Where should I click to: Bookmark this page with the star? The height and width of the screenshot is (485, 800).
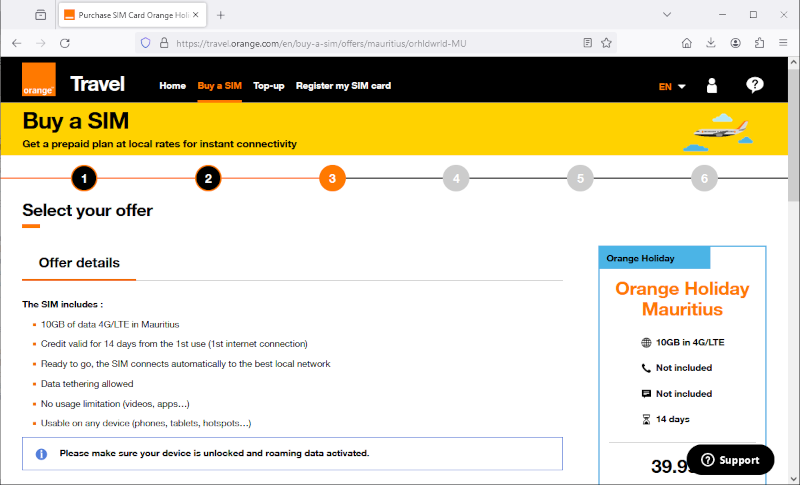[x=606, y=43]
